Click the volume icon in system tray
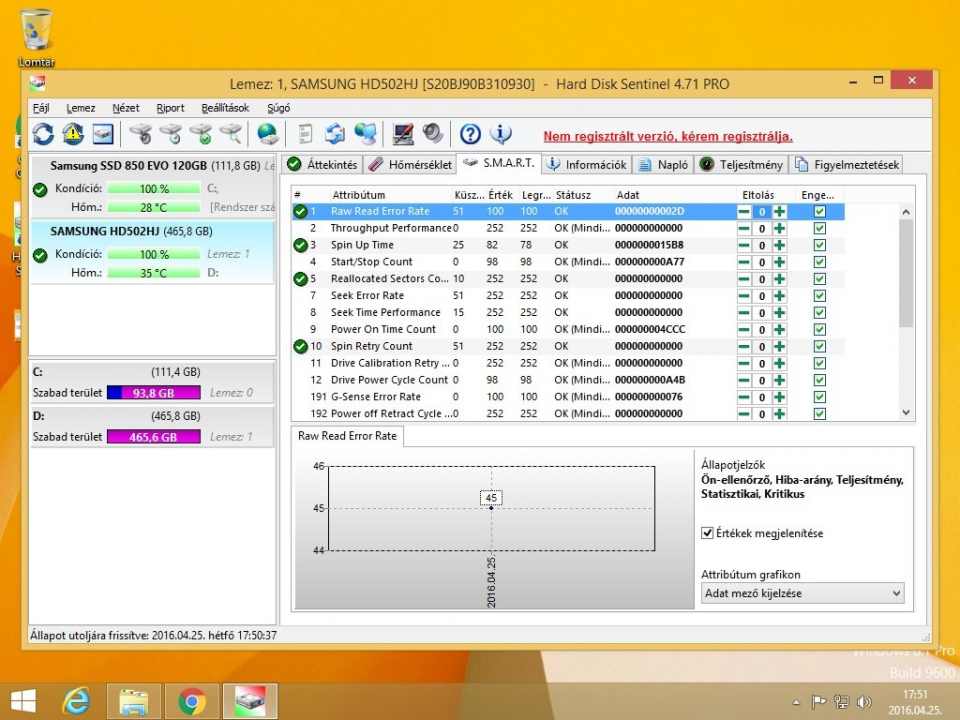The width and height of the screenshot is (960, 720). click(864, 702)
